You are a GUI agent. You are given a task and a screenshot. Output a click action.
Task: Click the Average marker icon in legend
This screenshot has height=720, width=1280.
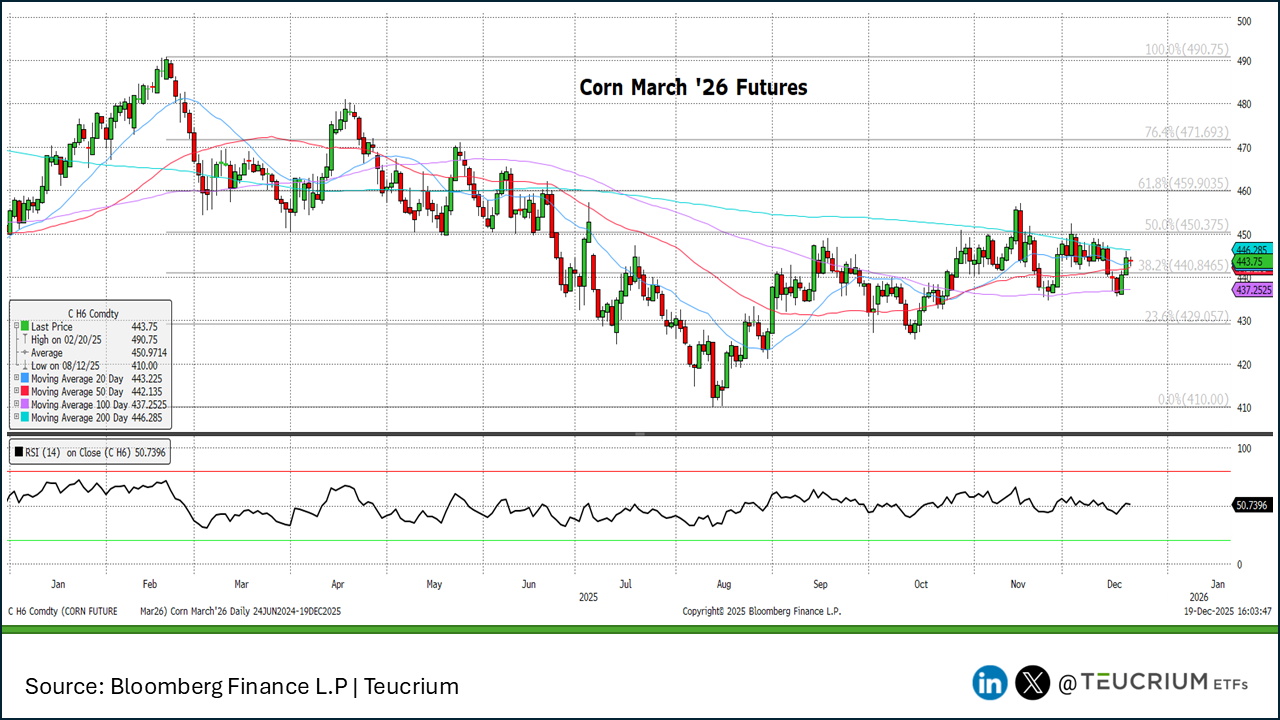pyautogui.click(x=24, y=353)
